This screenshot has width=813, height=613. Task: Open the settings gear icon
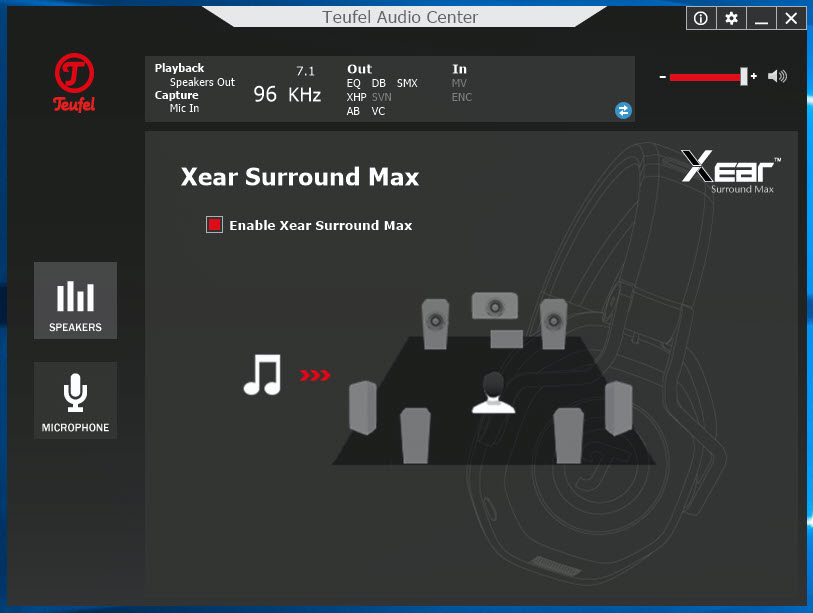click(731, 19)
